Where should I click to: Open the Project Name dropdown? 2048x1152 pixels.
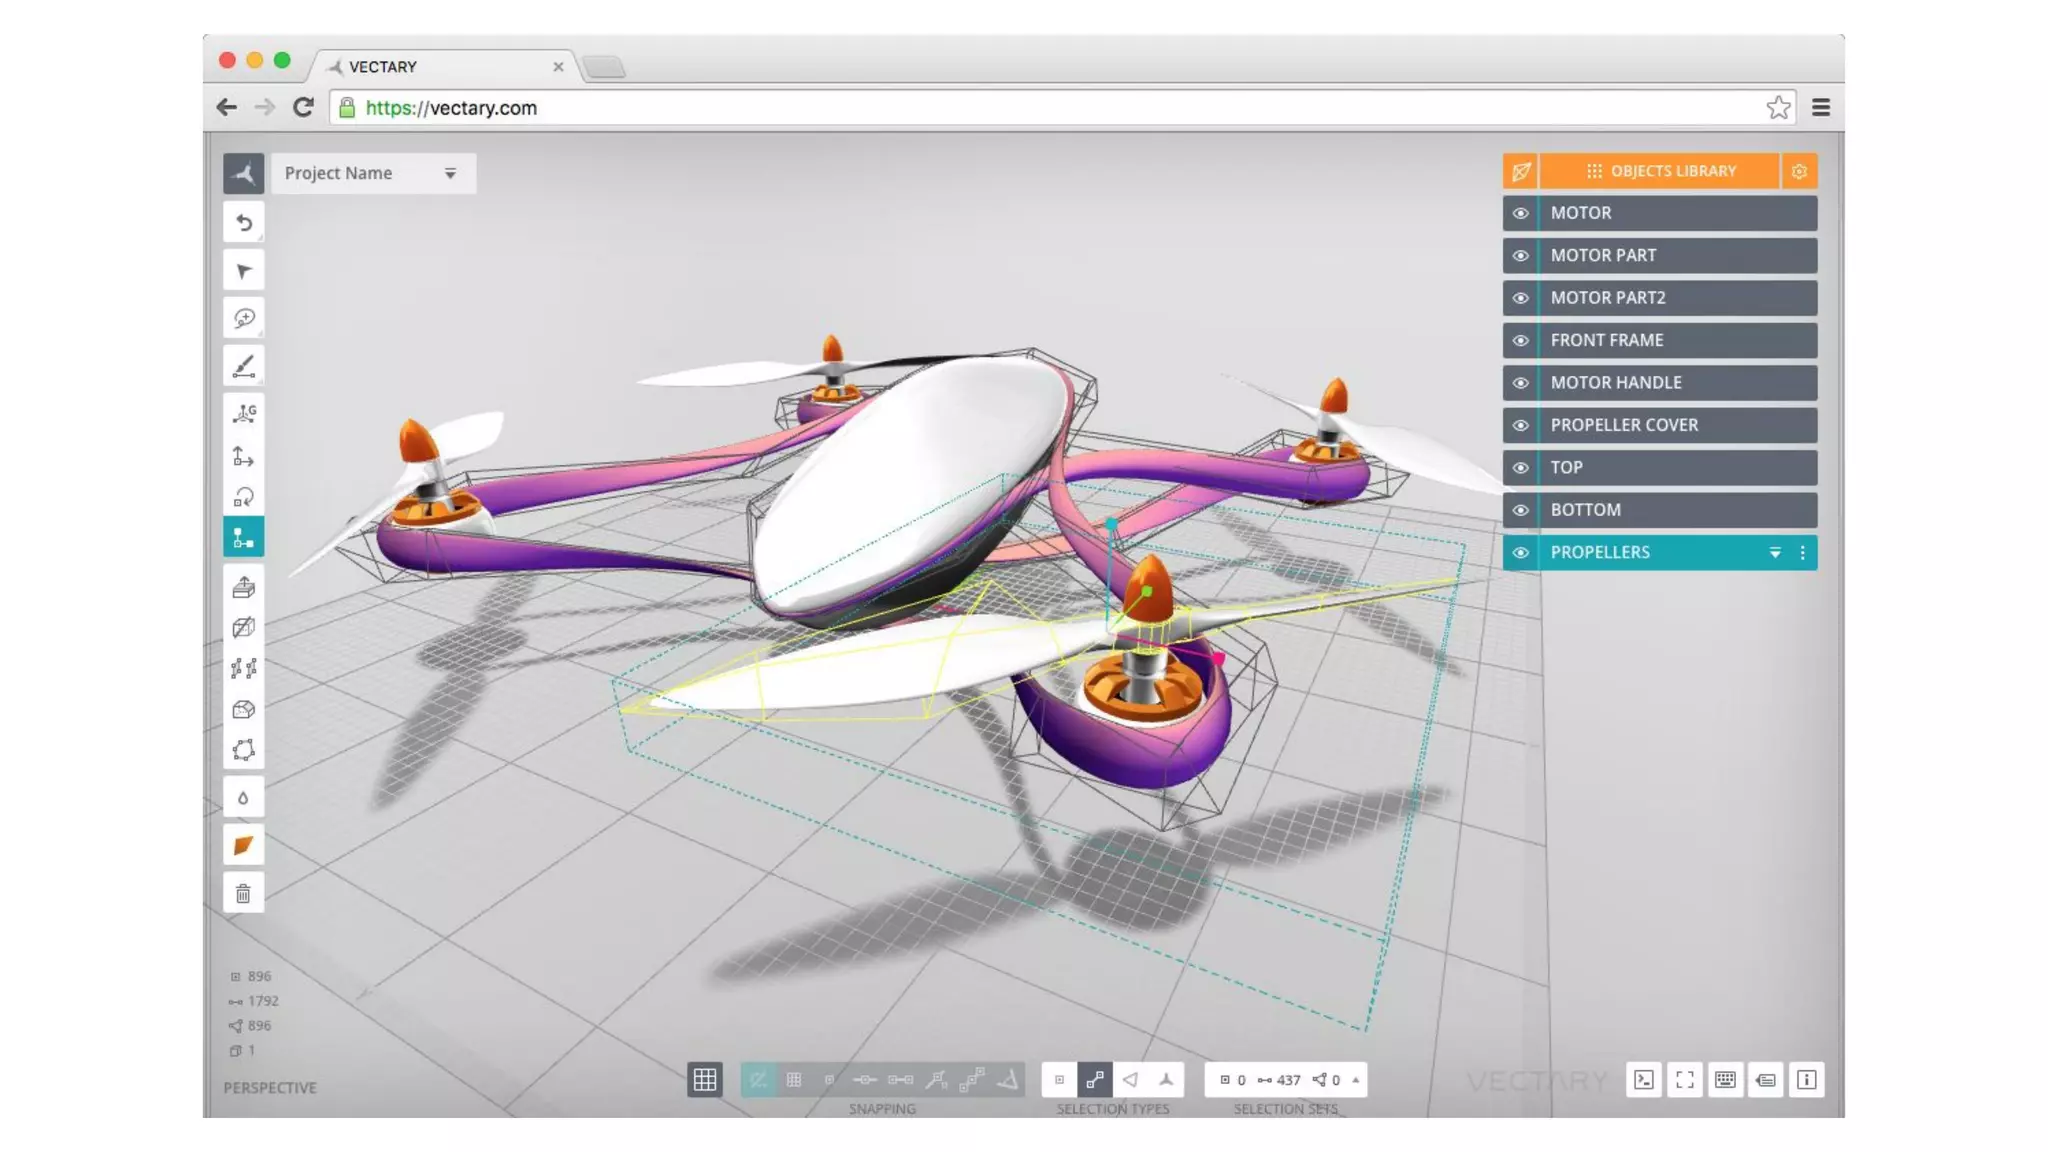click(x=450, y=174)
